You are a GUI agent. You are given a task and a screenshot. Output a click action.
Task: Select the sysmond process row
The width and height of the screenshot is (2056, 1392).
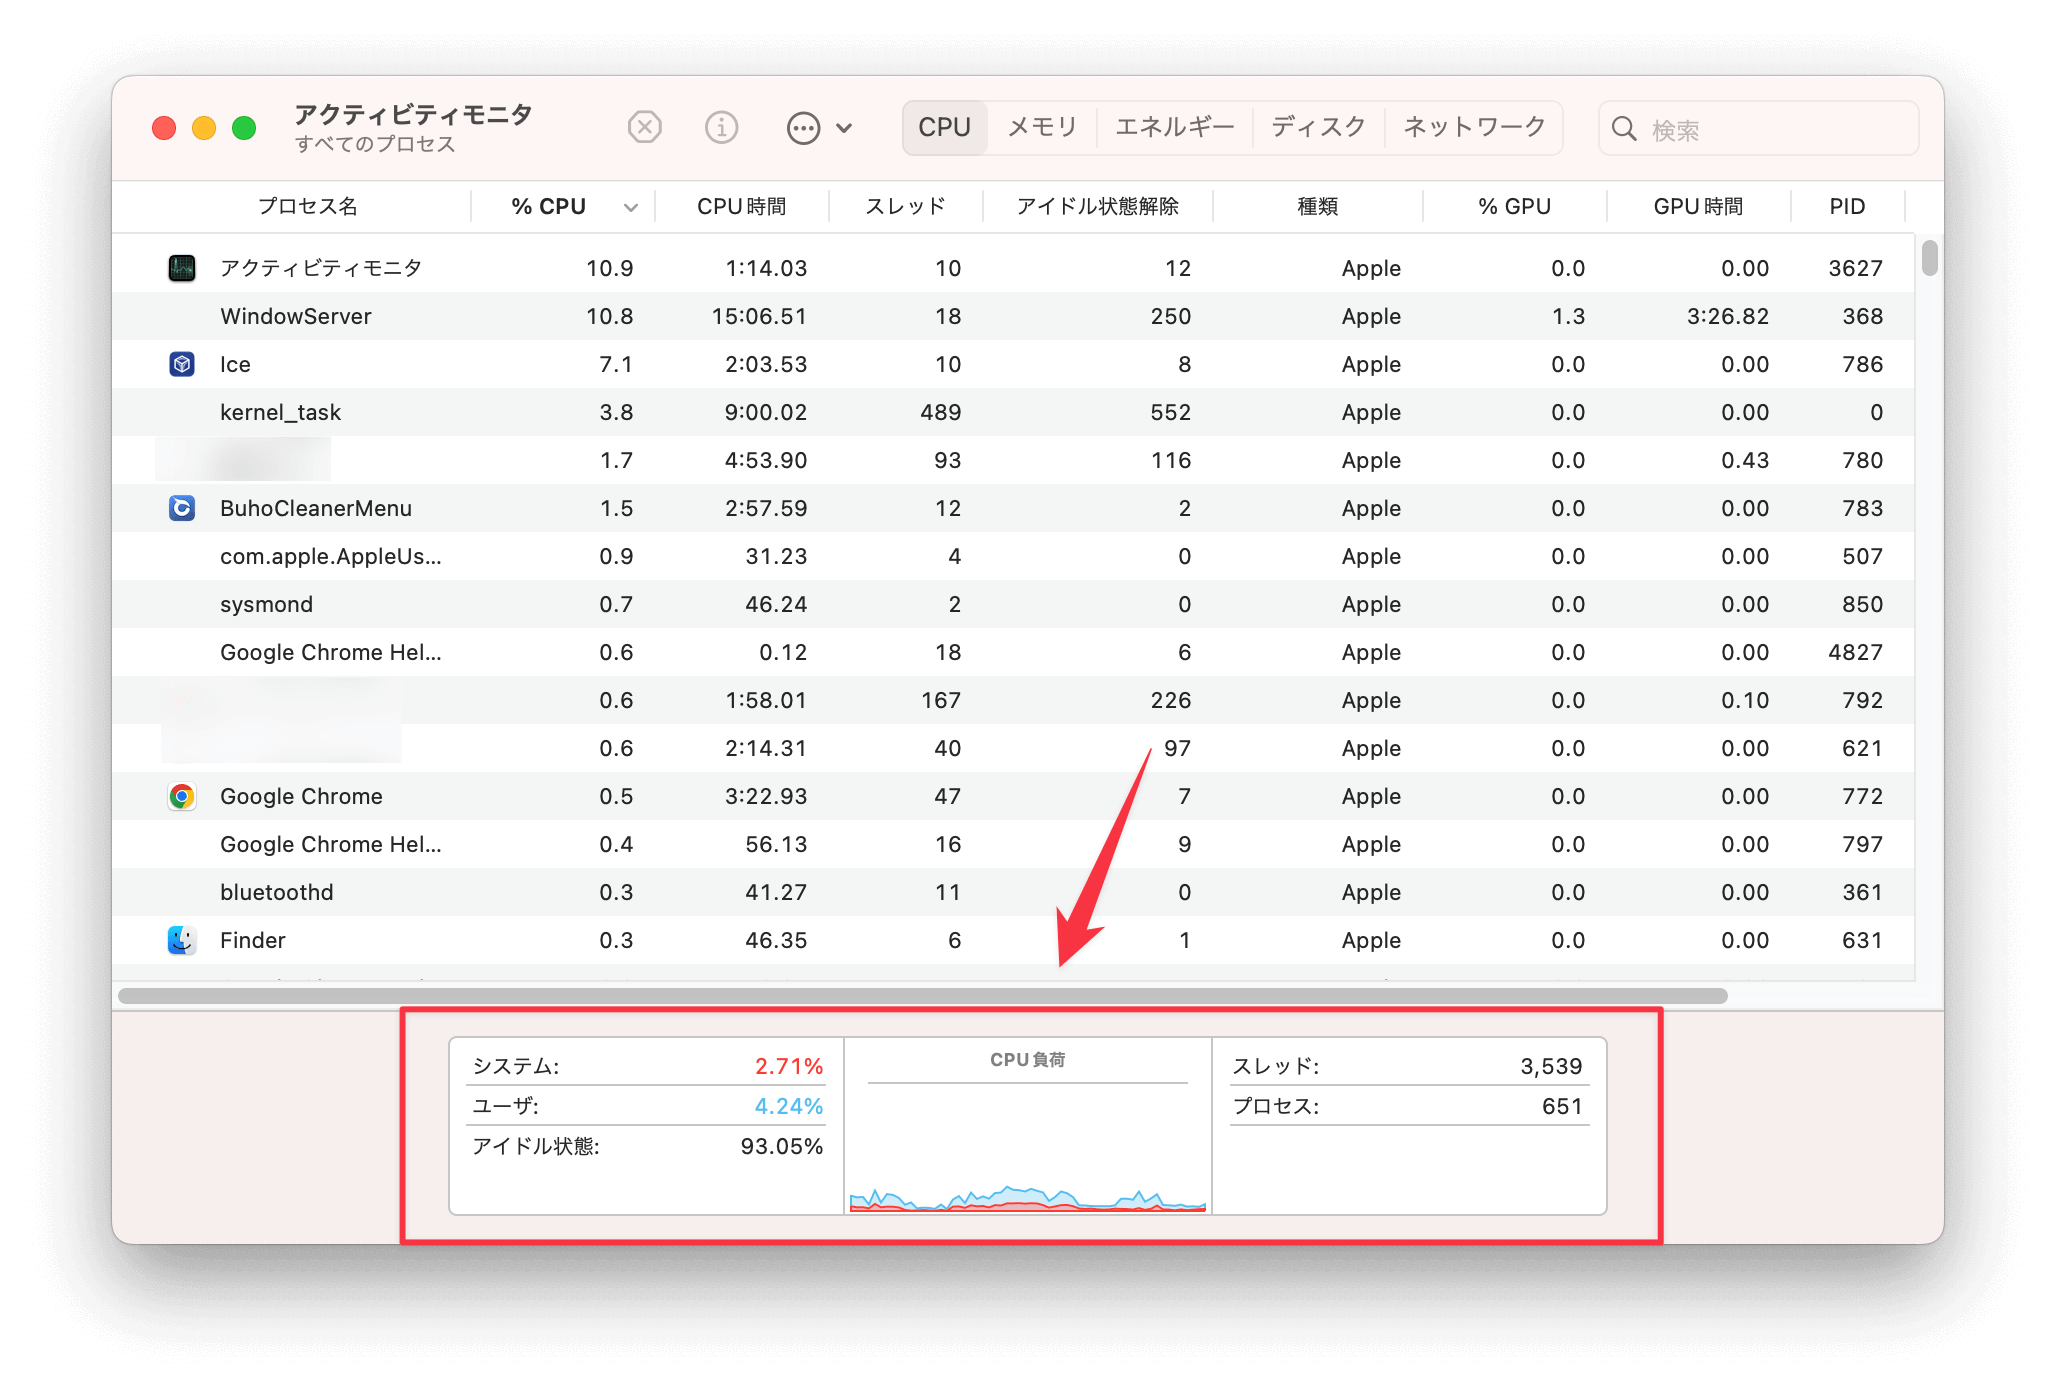(x=1013, y=604)
